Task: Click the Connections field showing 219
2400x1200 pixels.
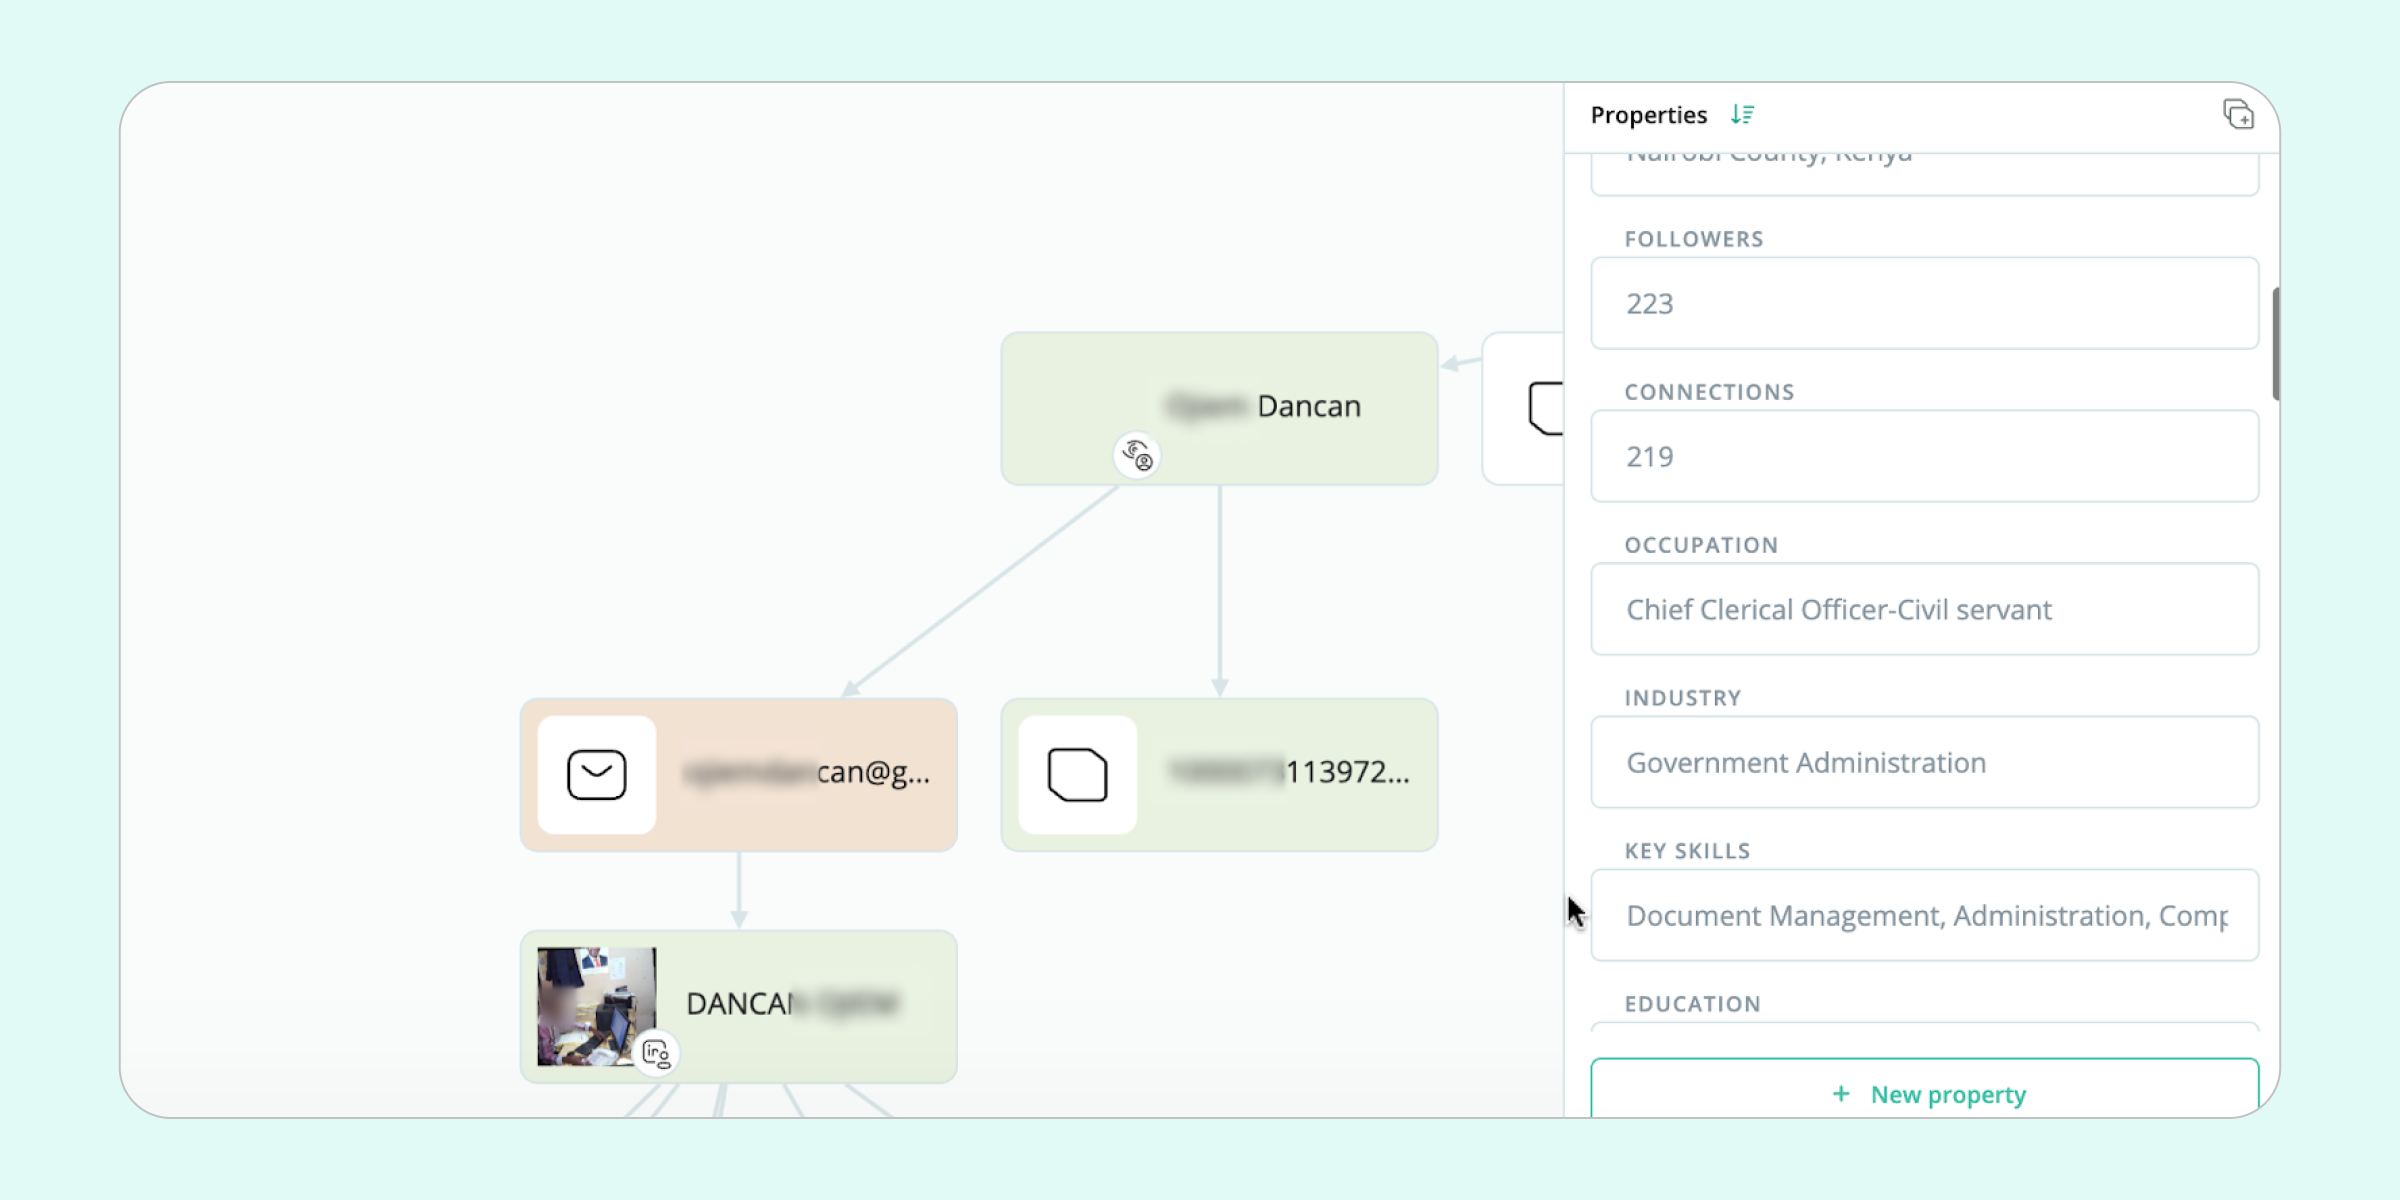Action: 1924,456
